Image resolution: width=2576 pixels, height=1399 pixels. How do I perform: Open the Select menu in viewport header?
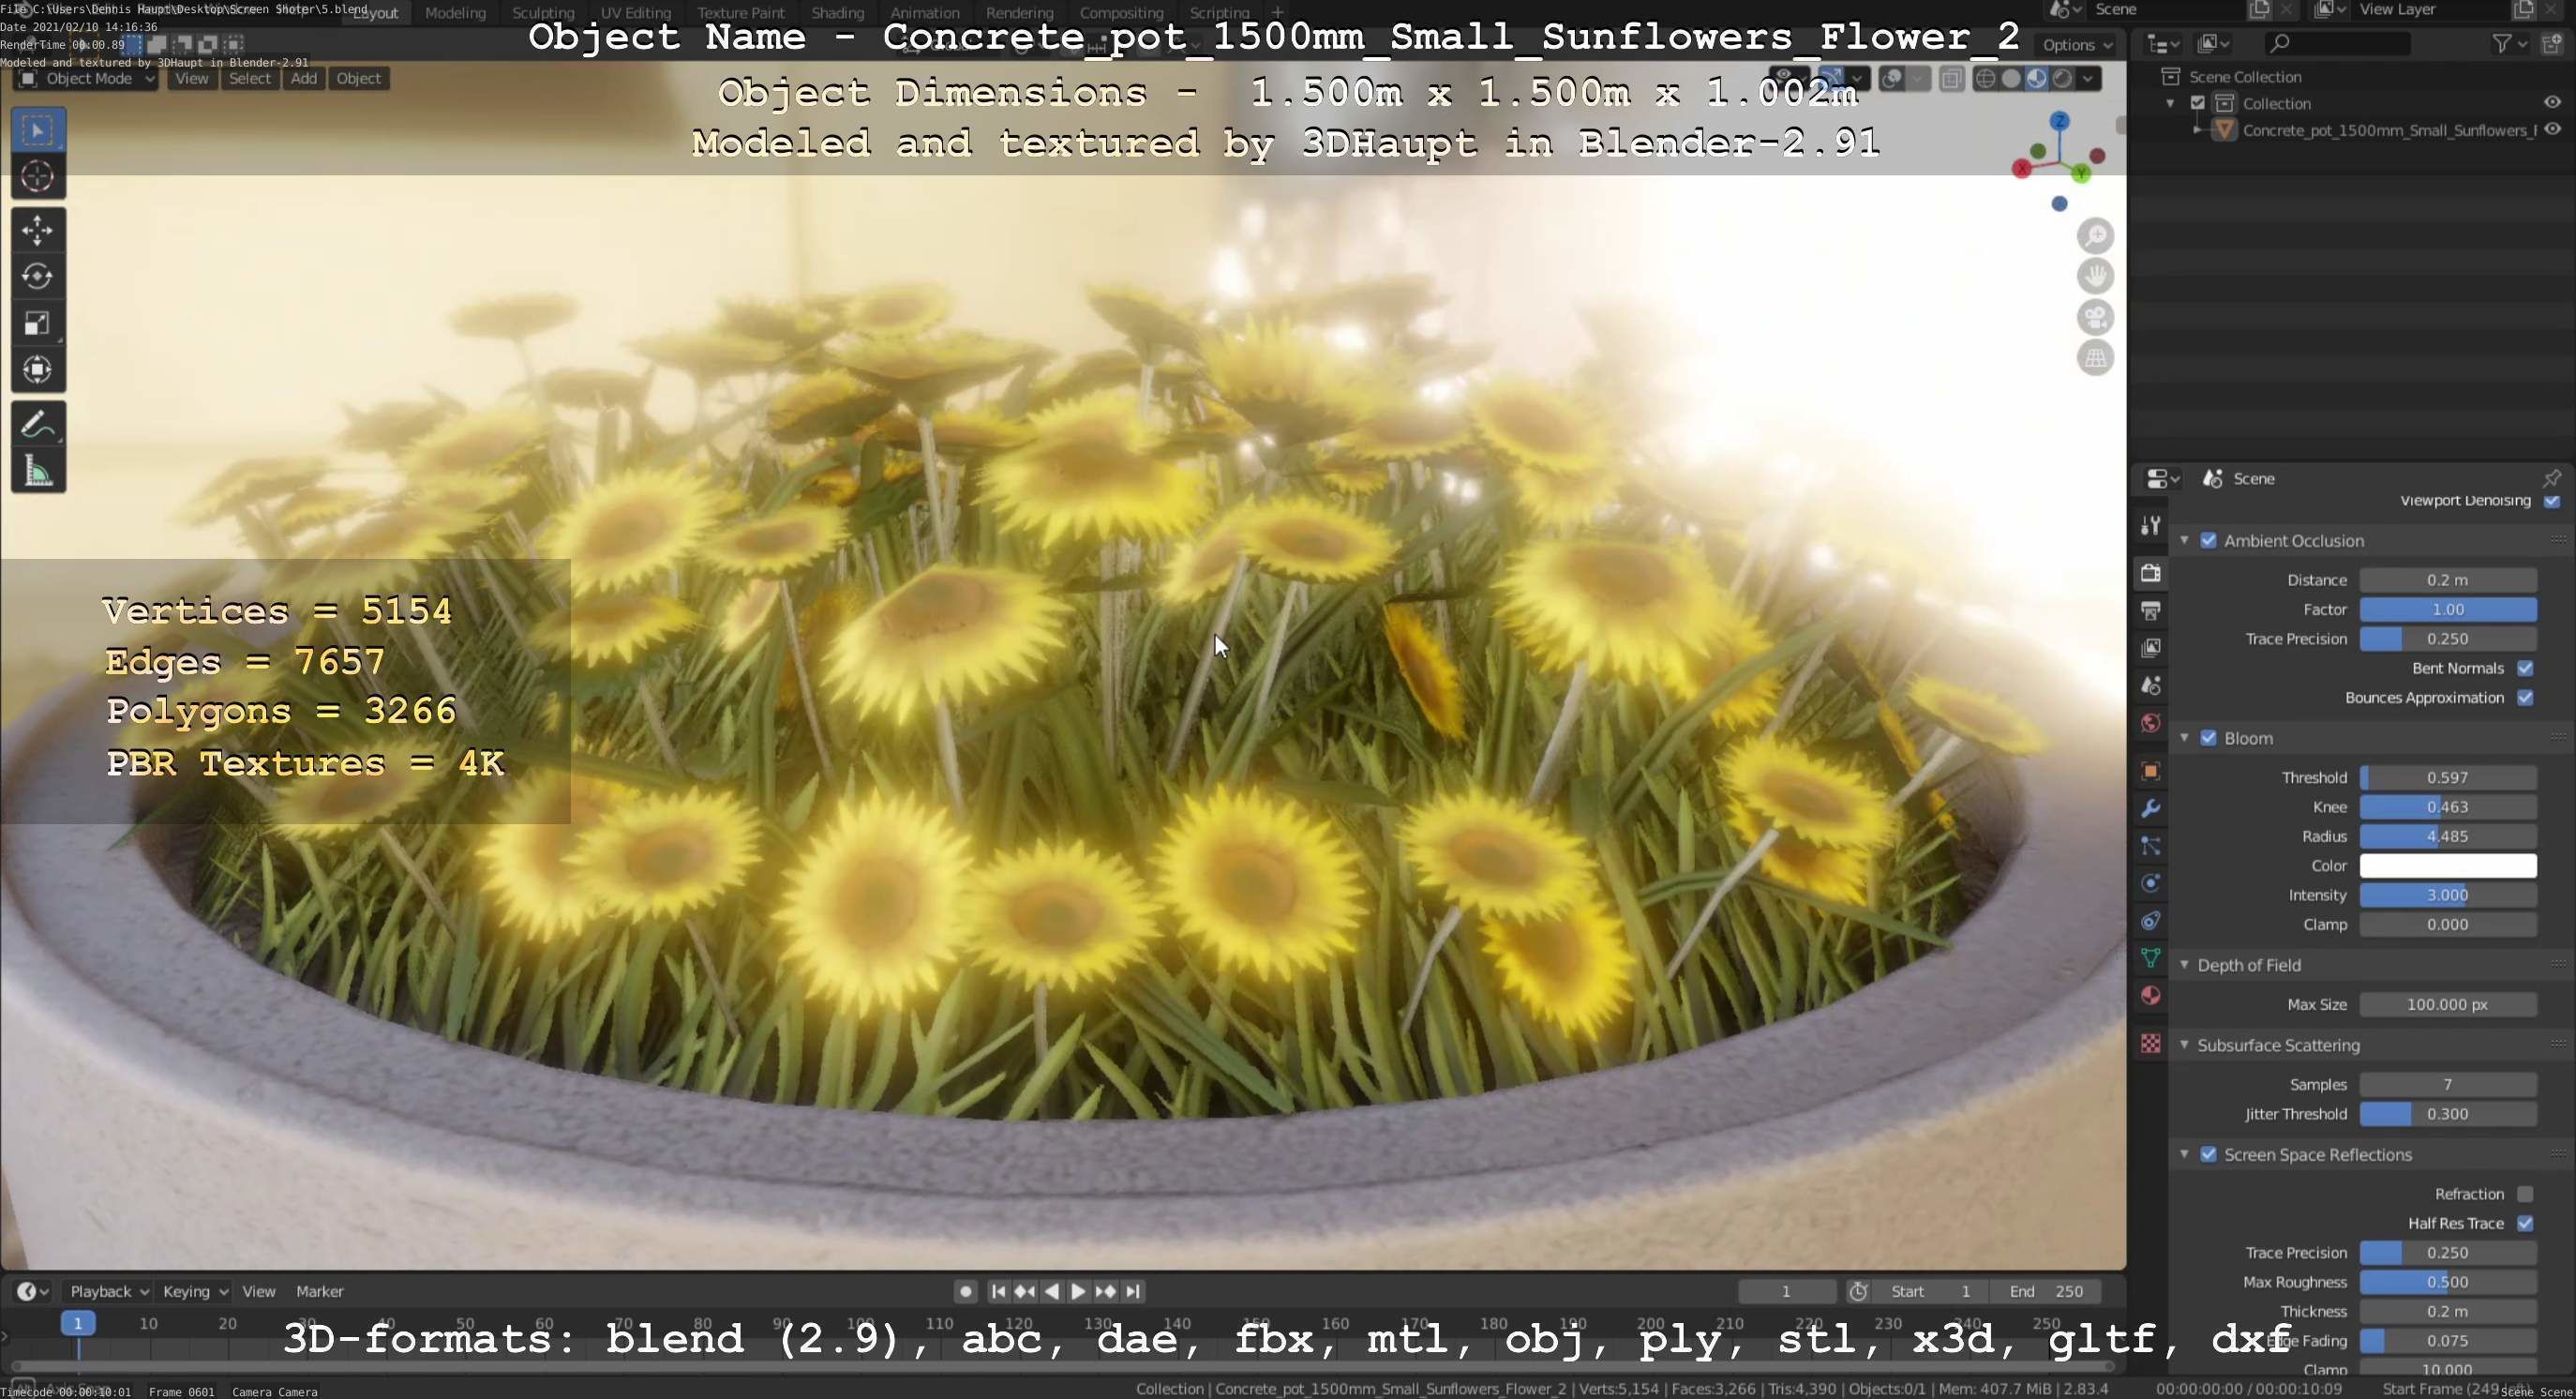coord(250,79)
